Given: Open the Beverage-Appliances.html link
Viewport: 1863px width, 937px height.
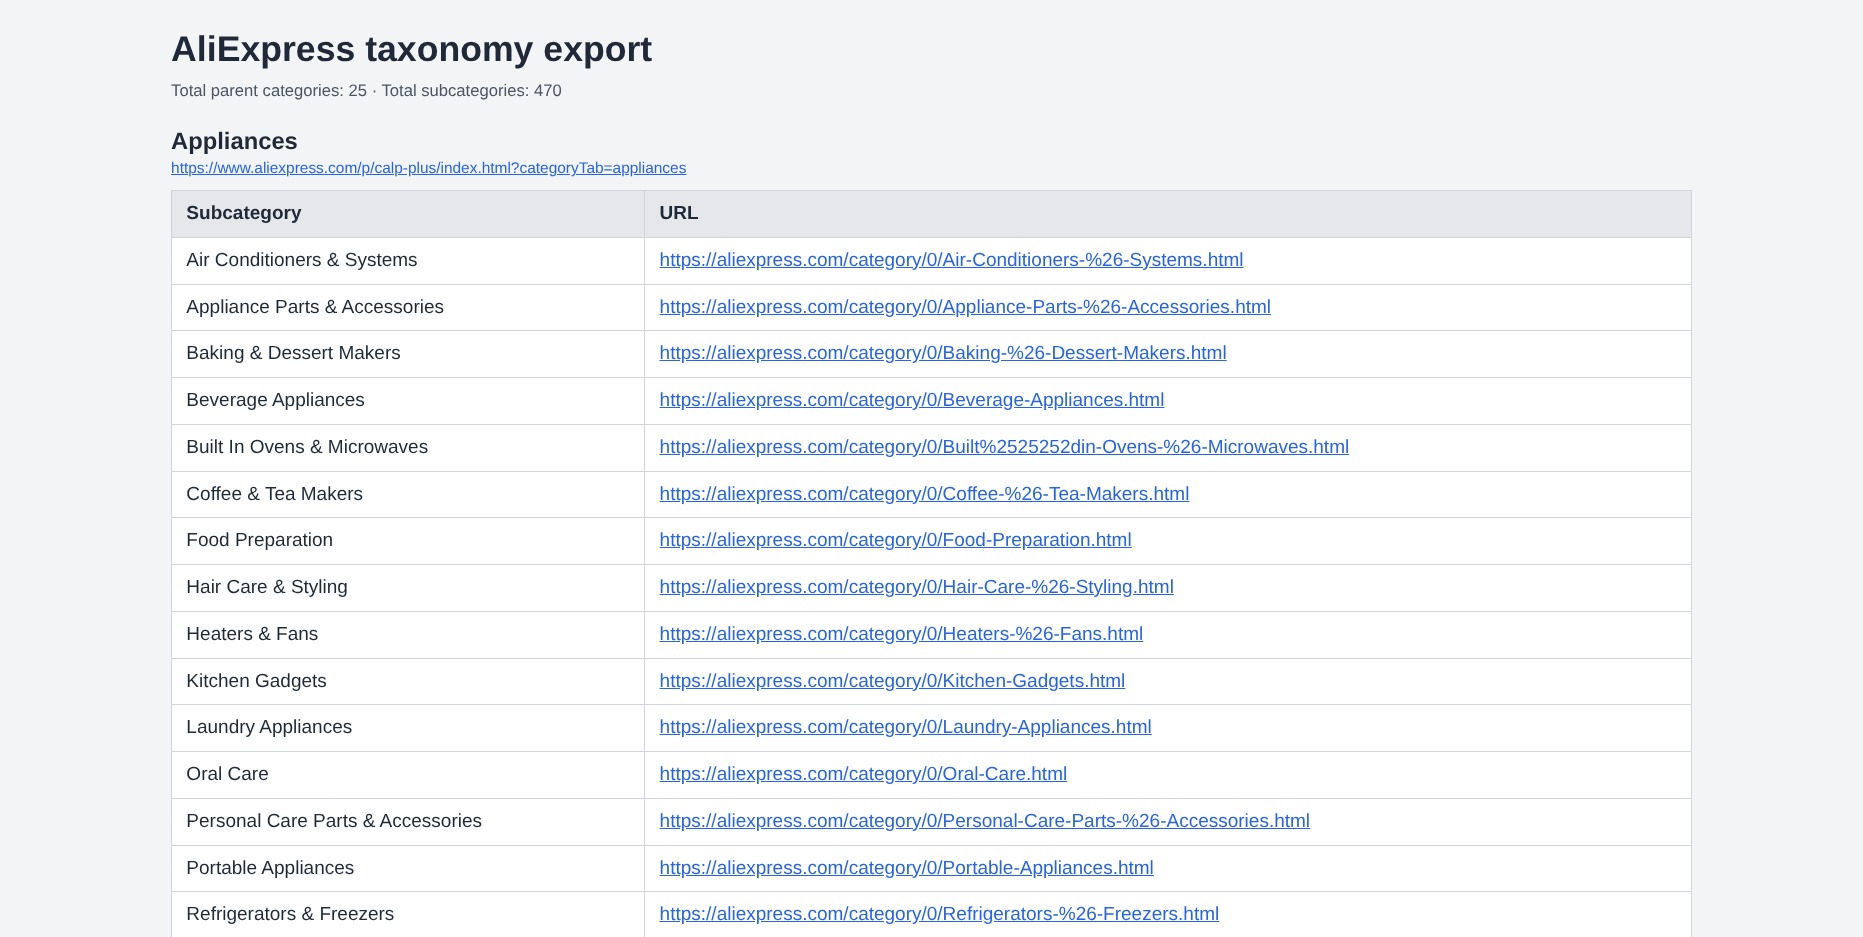Looking at the screenshot, I should pyautogui.click(x=911, y=400).
